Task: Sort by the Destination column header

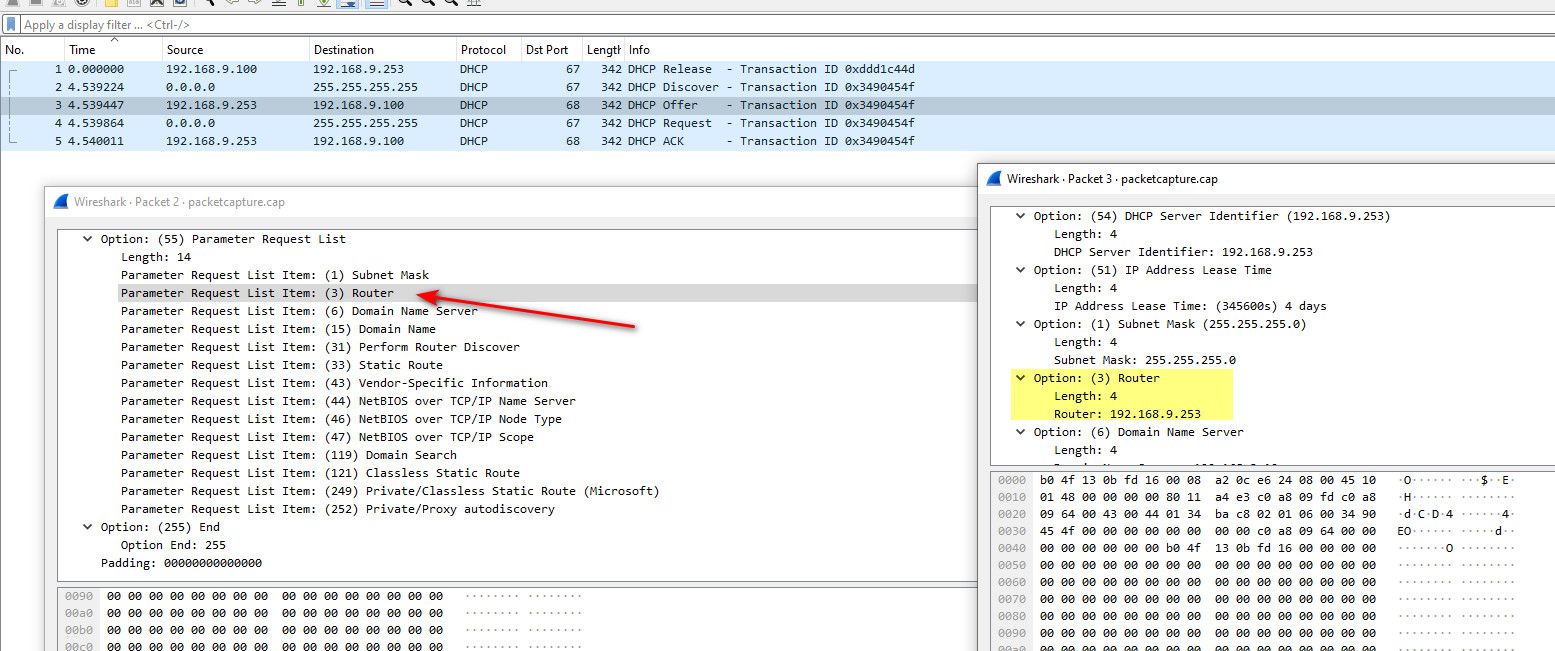Action: [382, 50]
